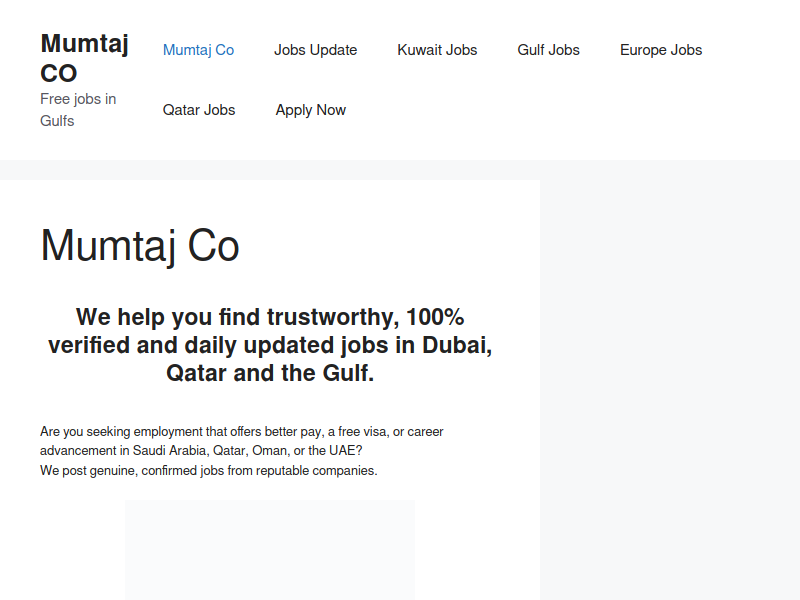Visit the Qatar Jobs menu entry
This screenshot has height=600, width=800.
pos(199,110)
